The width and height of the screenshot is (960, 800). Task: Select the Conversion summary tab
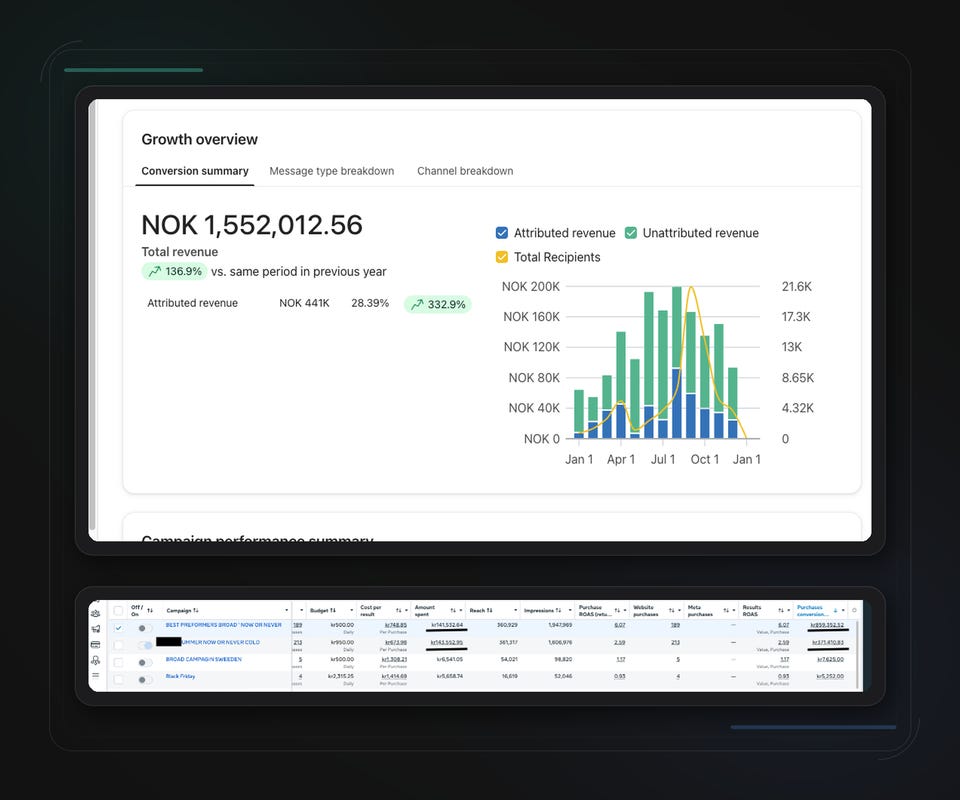195,171
